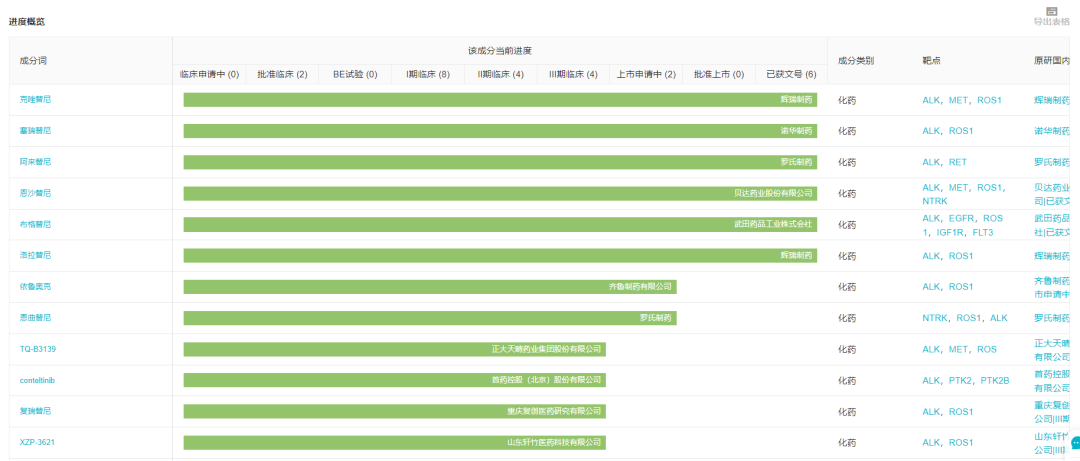Click the 该成分当前进度 column header

tap(499, 50)
